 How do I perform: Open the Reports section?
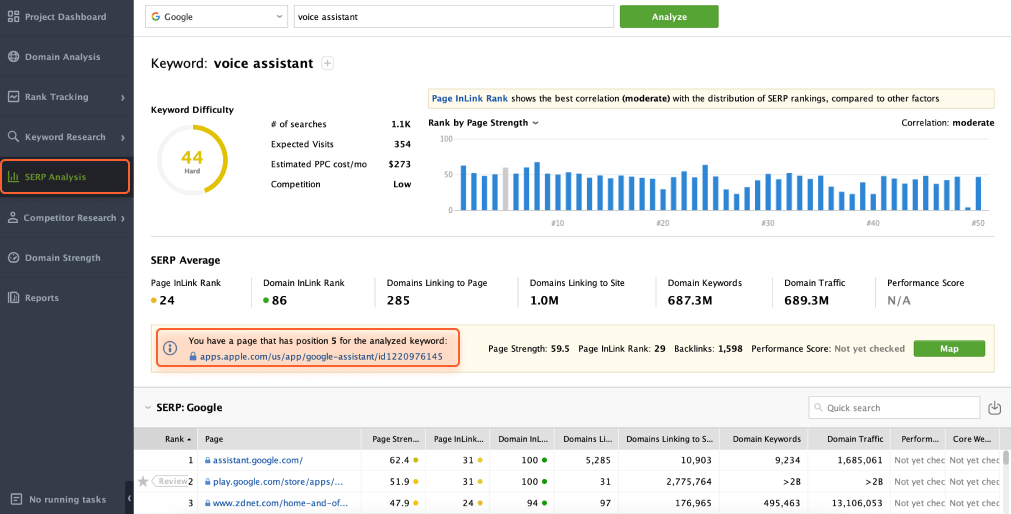pyautogui.click(x=41, y=298)
